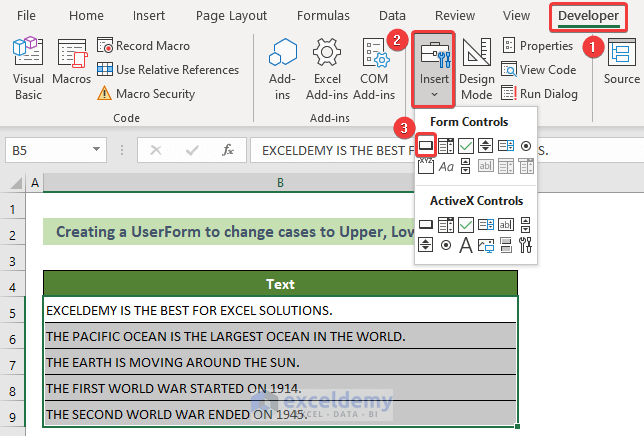Insert a Form Control Check Box
The image size is (644, 436).
pyautogui.click(x=466, y=146)
